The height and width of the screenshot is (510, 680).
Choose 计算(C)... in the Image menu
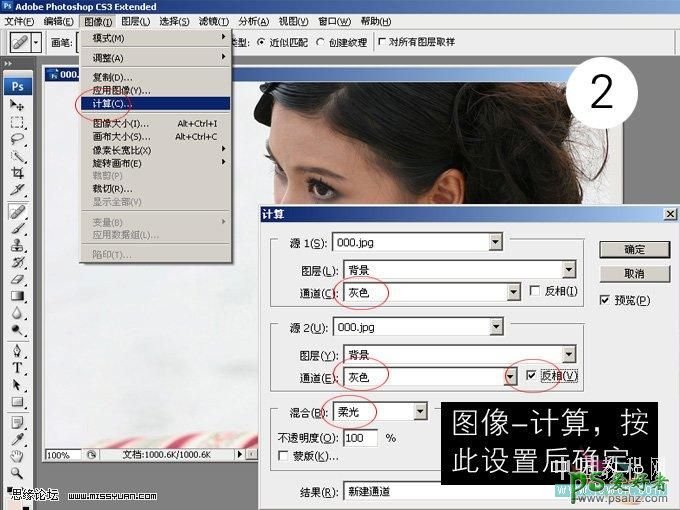(110, 104)
